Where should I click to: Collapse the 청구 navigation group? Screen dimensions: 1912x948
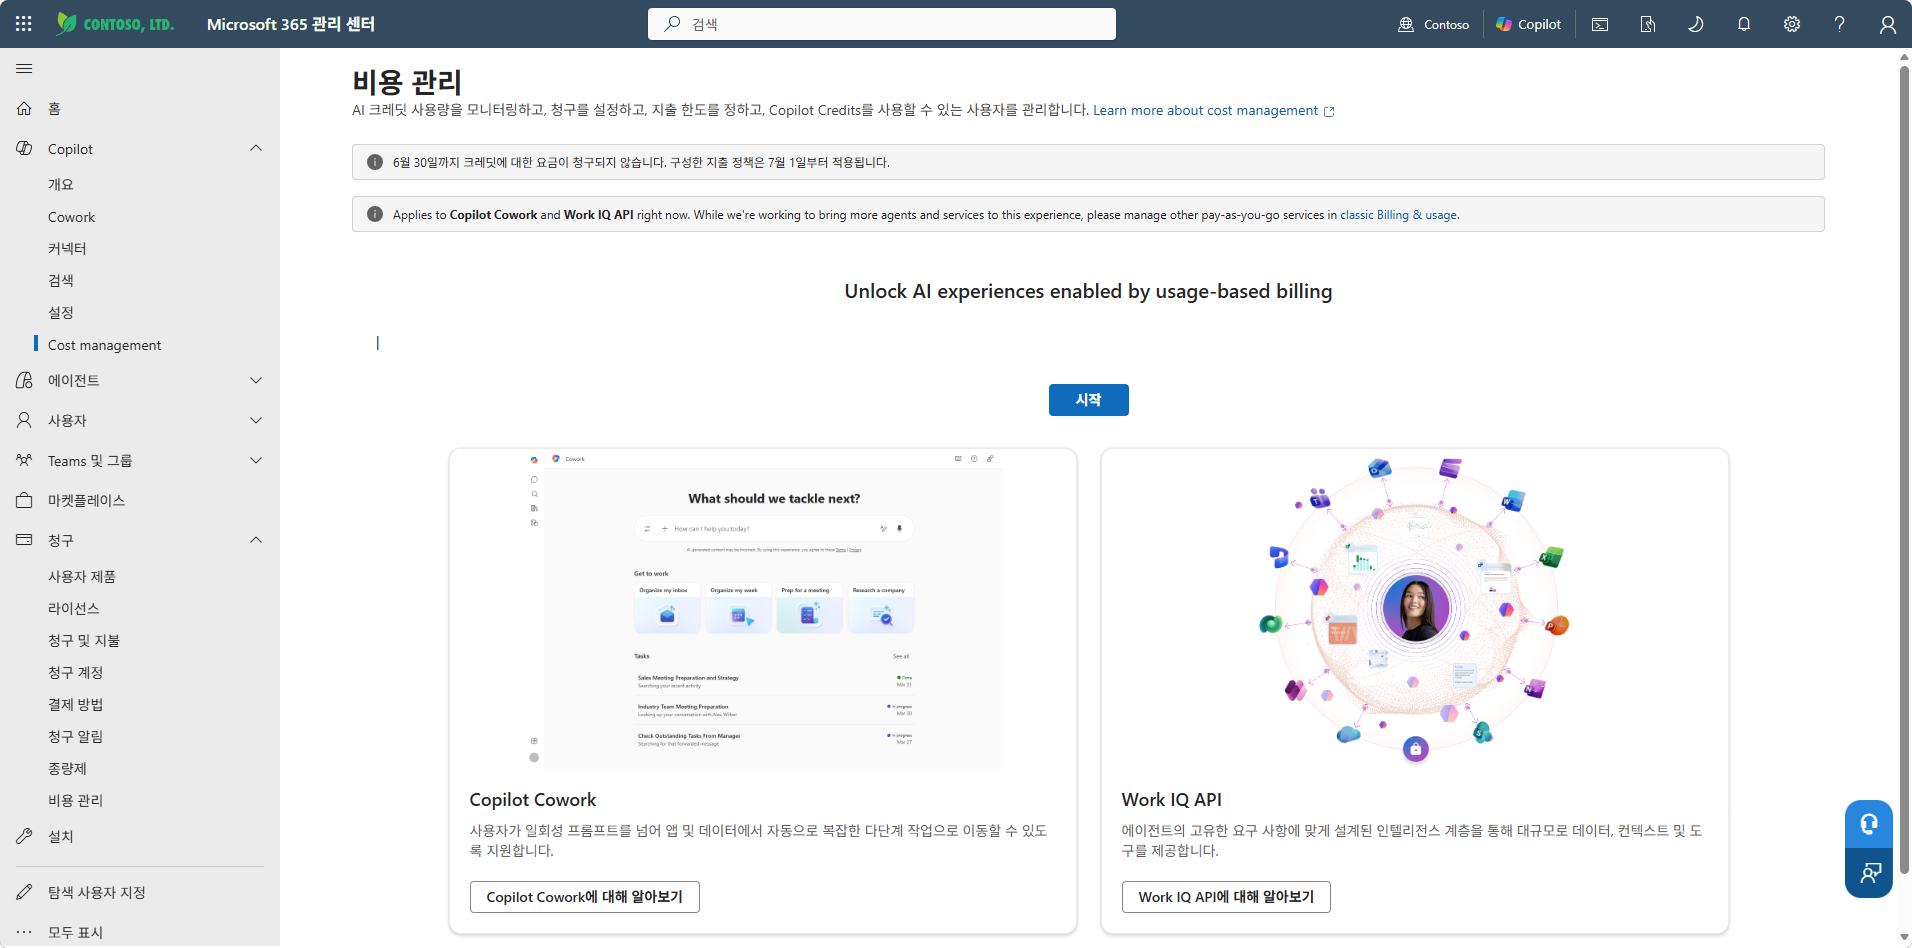pos(256,540)
